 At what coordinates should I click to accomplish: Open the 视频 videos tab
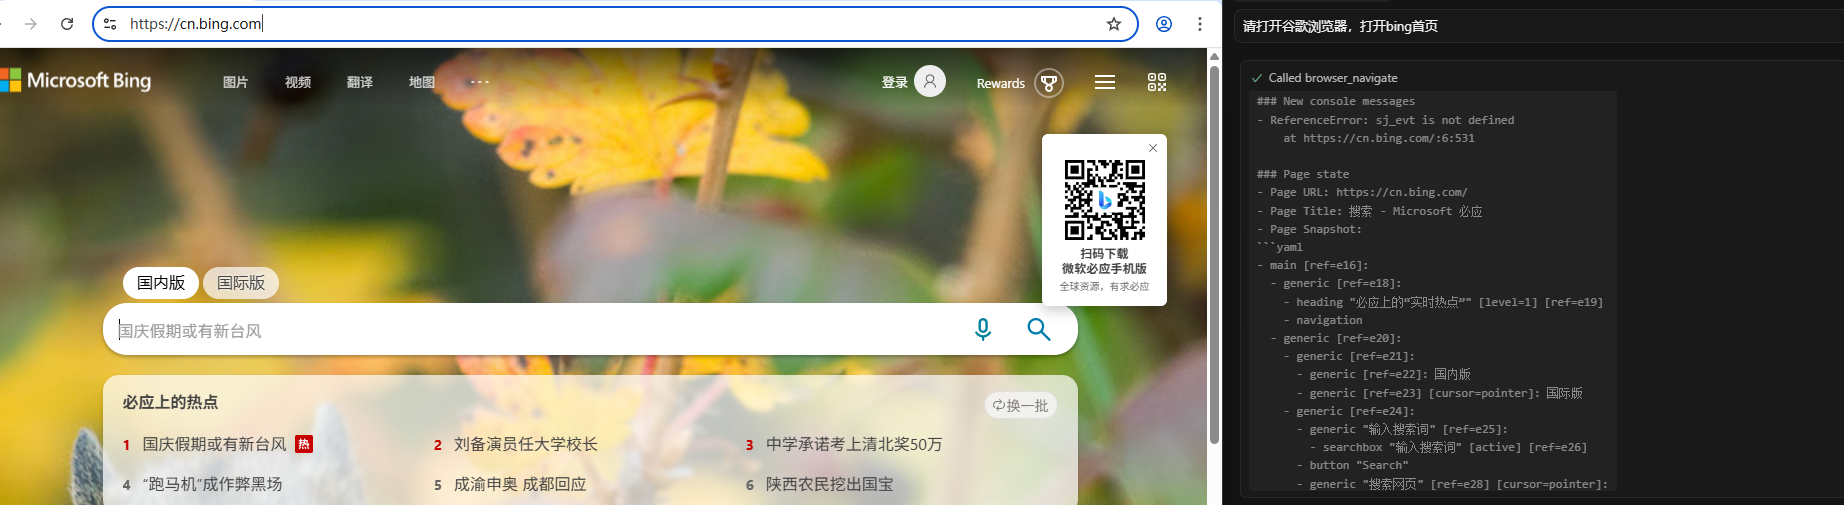(298, 82)
